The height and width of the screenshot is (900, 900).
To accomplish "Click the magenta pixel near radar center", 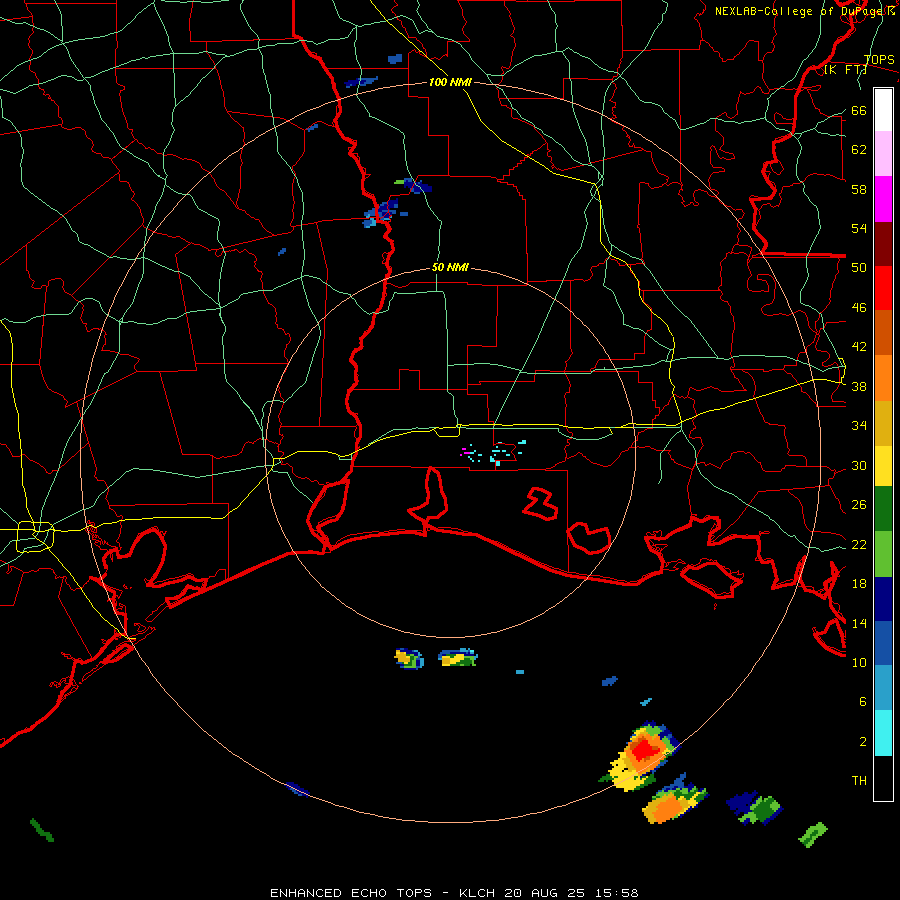I will tap(467, 453).
